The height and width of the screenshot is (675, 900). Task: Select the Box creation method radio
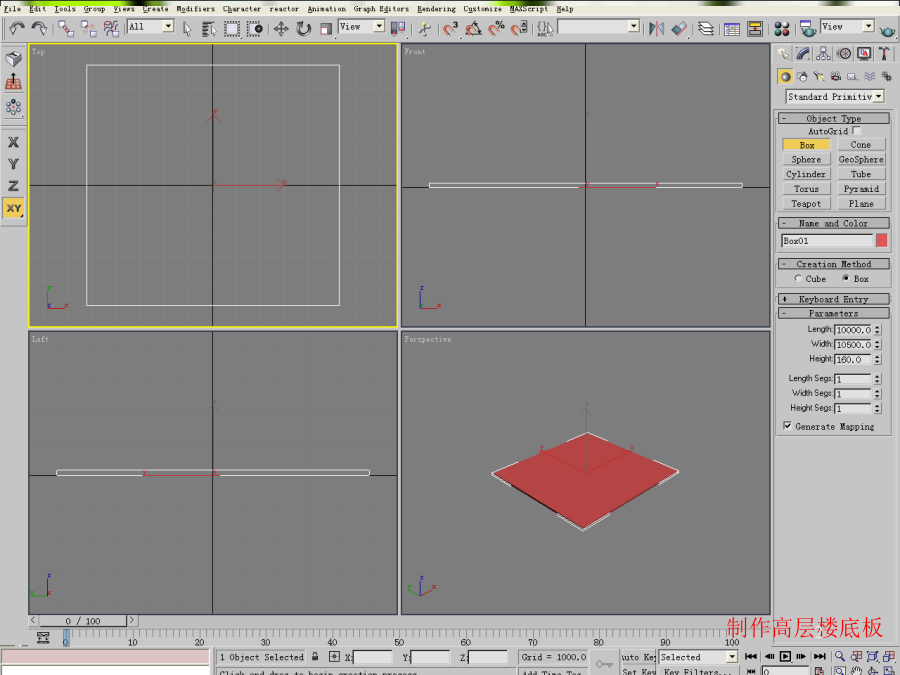click(845, 278)
